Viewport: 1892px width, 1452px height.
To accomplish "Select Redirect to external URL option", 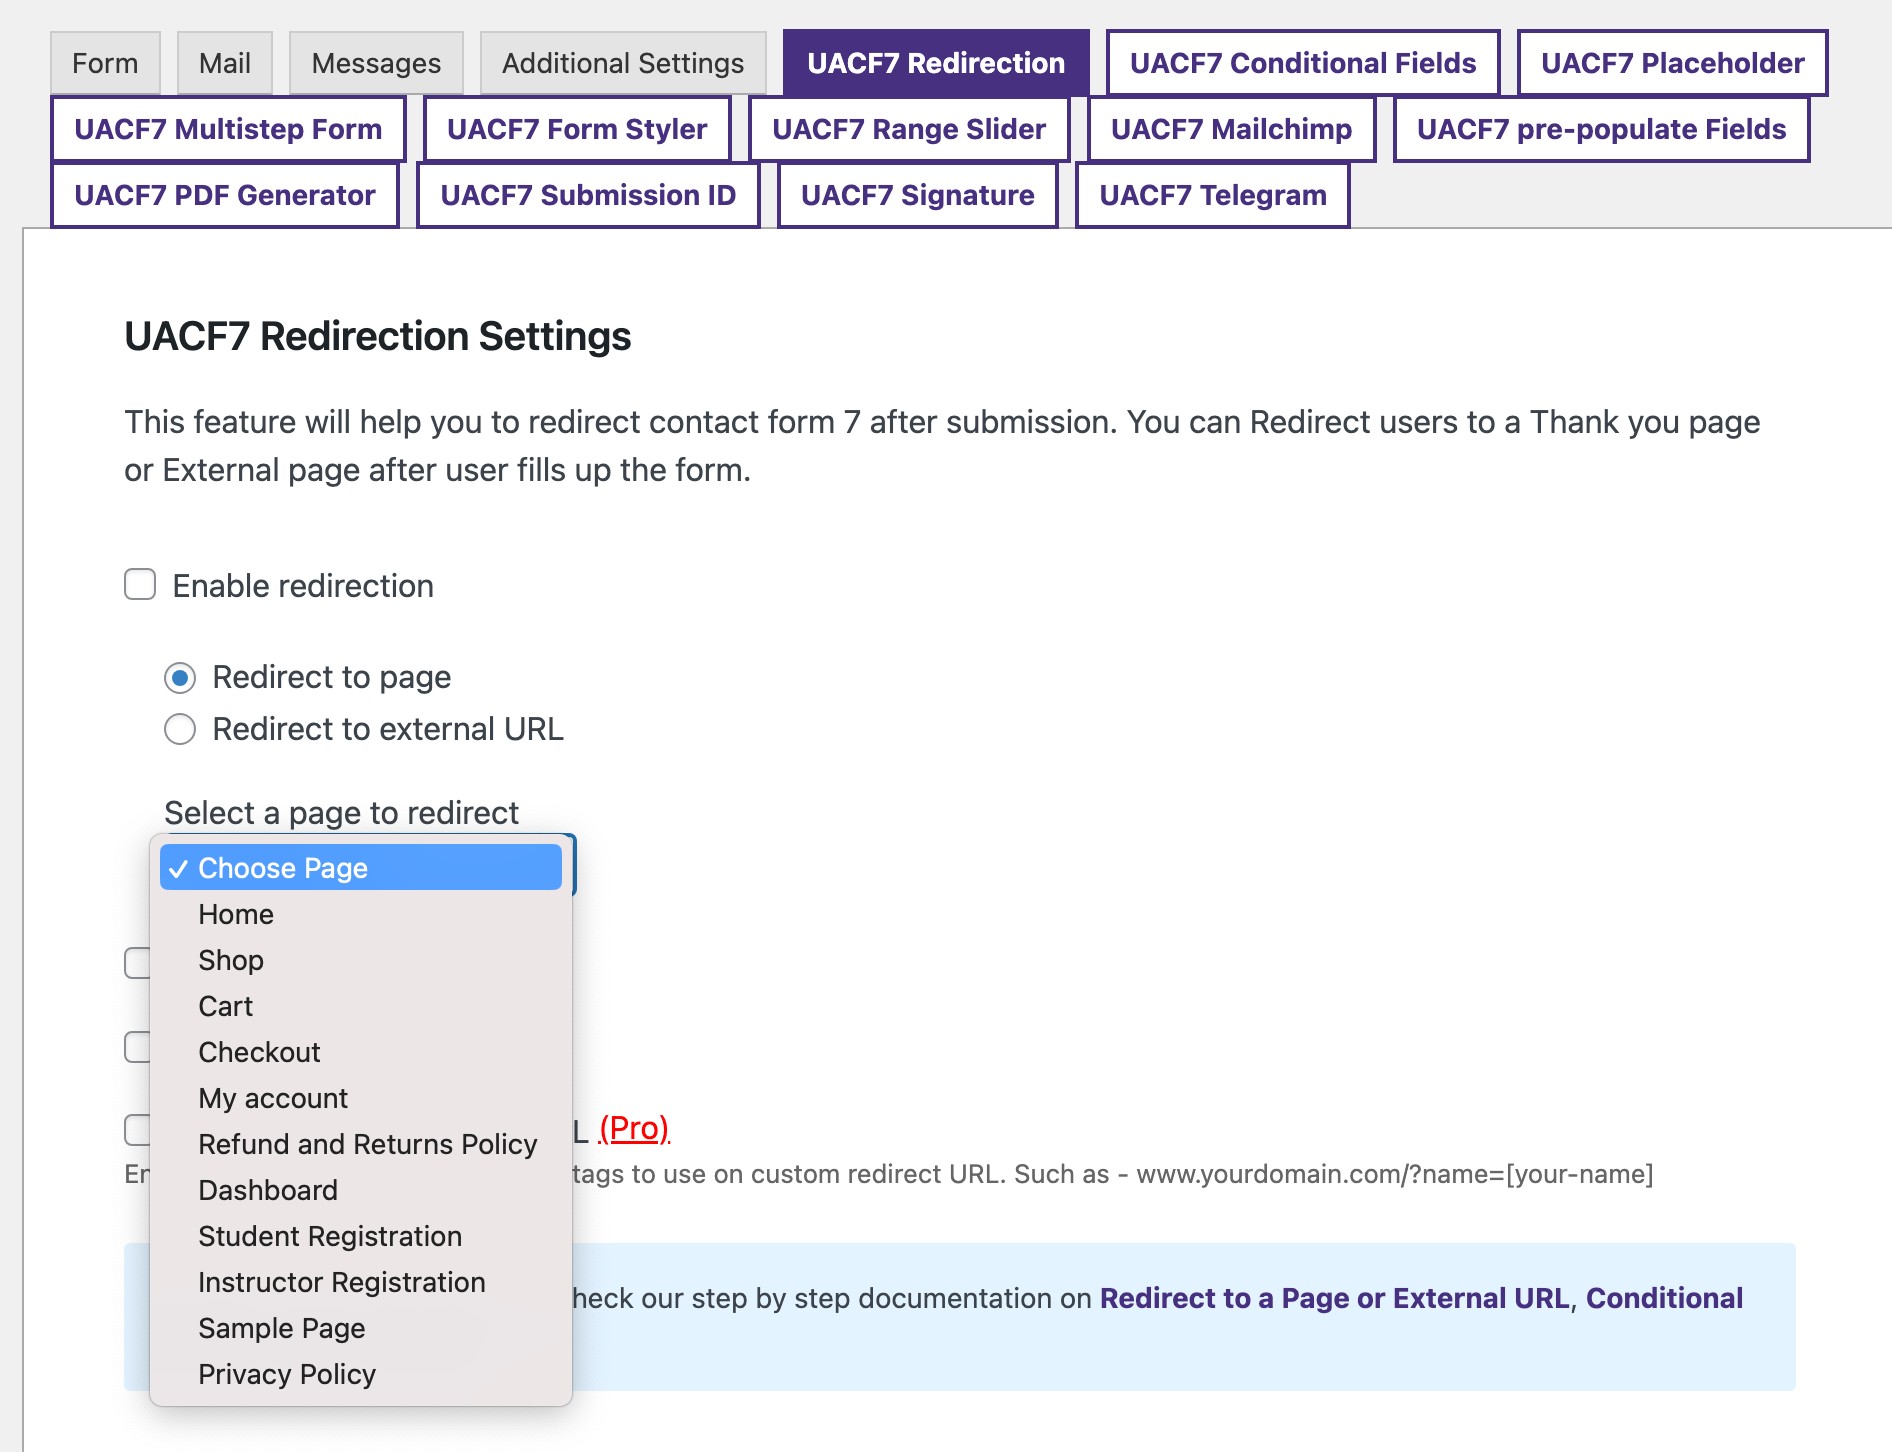I will tap(180, 729).
